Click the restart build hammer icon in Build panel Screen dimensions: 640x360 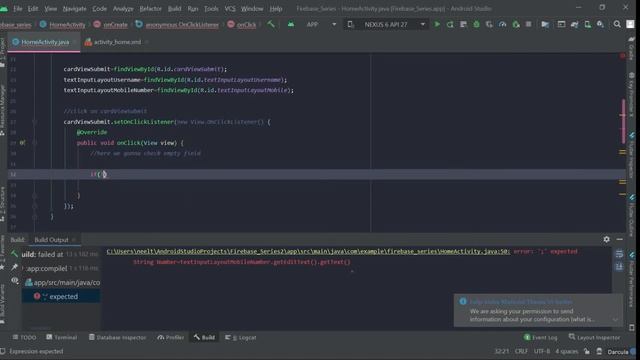(15, 254)
